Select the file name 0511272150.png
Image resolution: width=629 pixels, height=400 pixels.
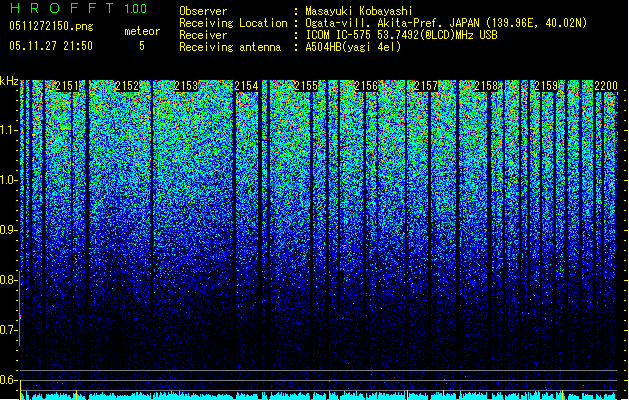51,26
